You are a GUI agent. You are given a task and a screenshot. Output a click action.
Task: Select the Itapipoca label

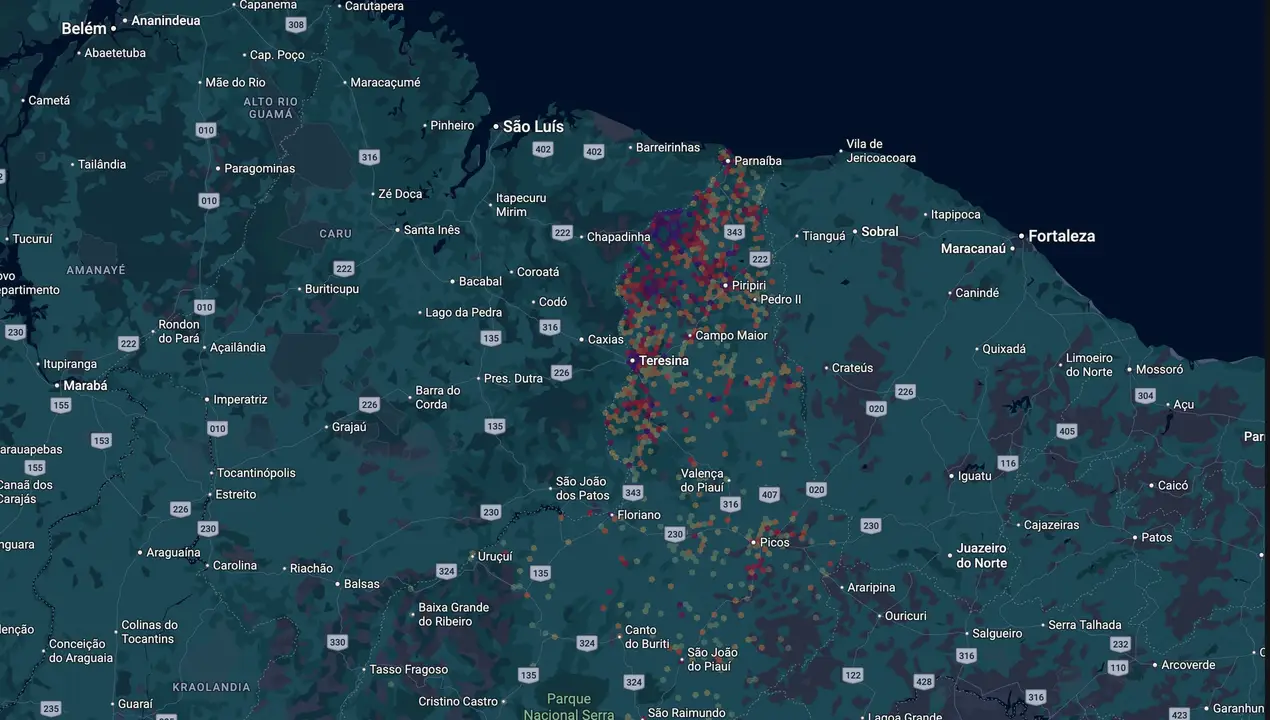click(x=956, y=215)
